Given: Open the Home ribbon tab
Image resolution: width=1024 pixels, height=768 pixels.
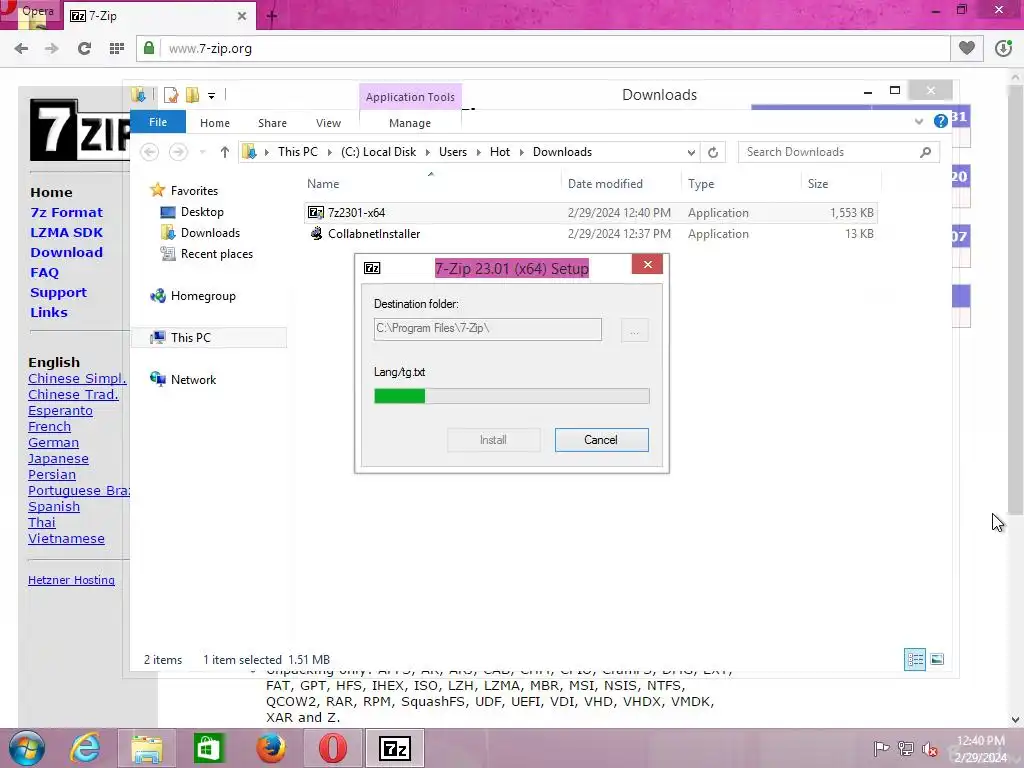Looking at the screenshot, I should [x=215, y=123].
